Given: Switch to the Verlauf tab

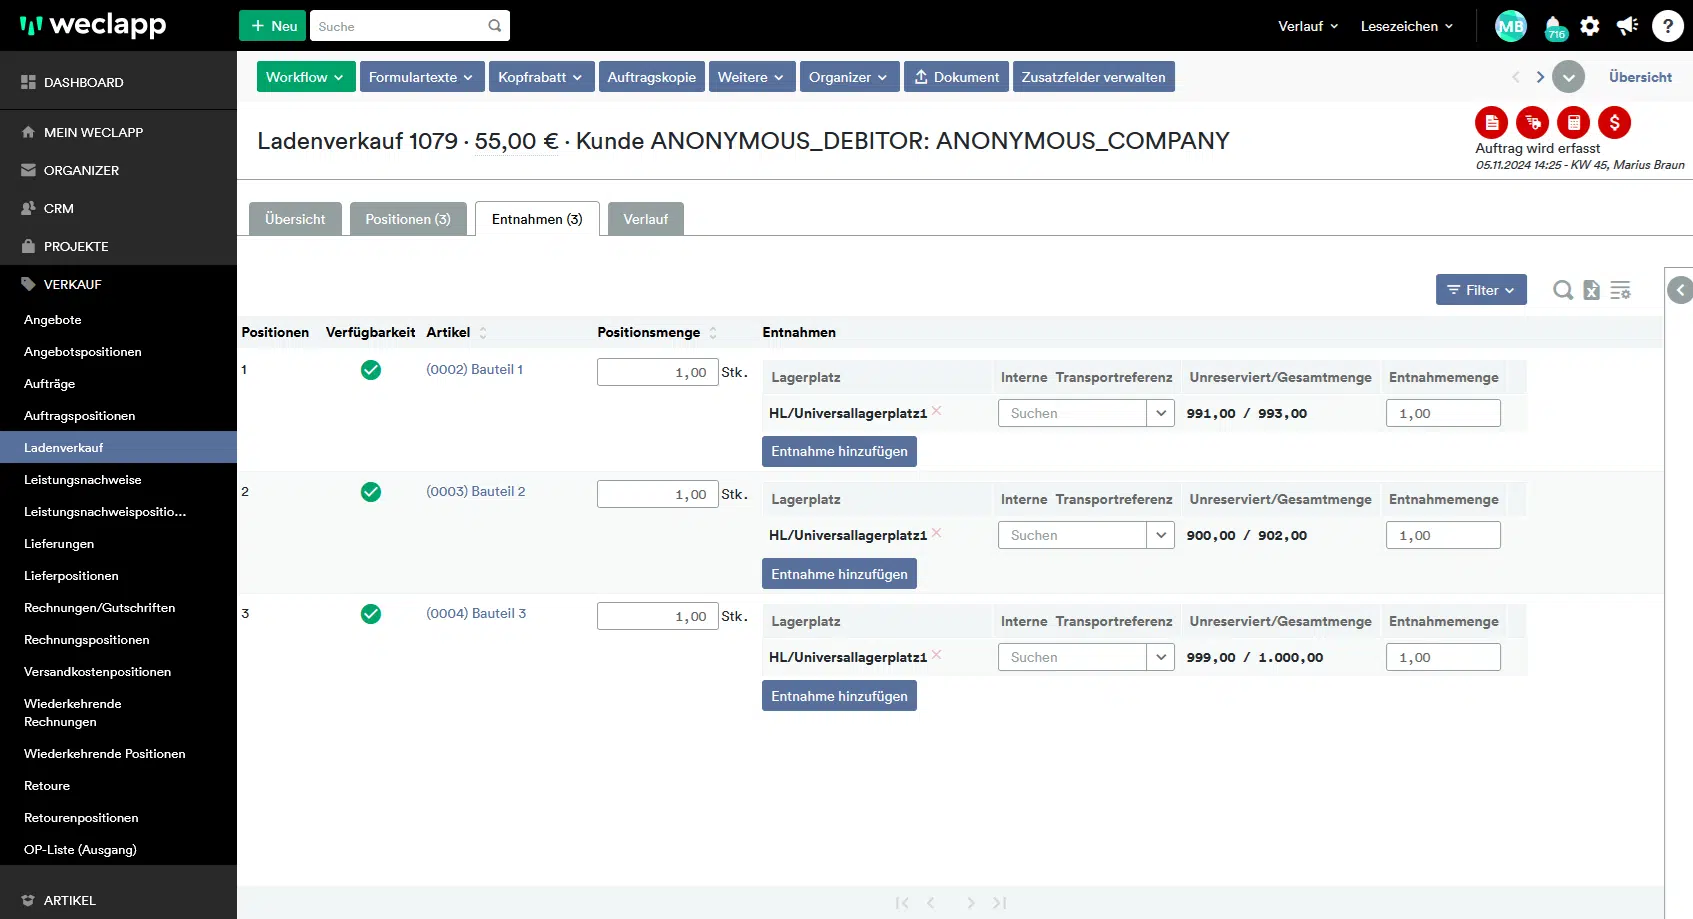Looking at the screenshot, I should 646,219.
